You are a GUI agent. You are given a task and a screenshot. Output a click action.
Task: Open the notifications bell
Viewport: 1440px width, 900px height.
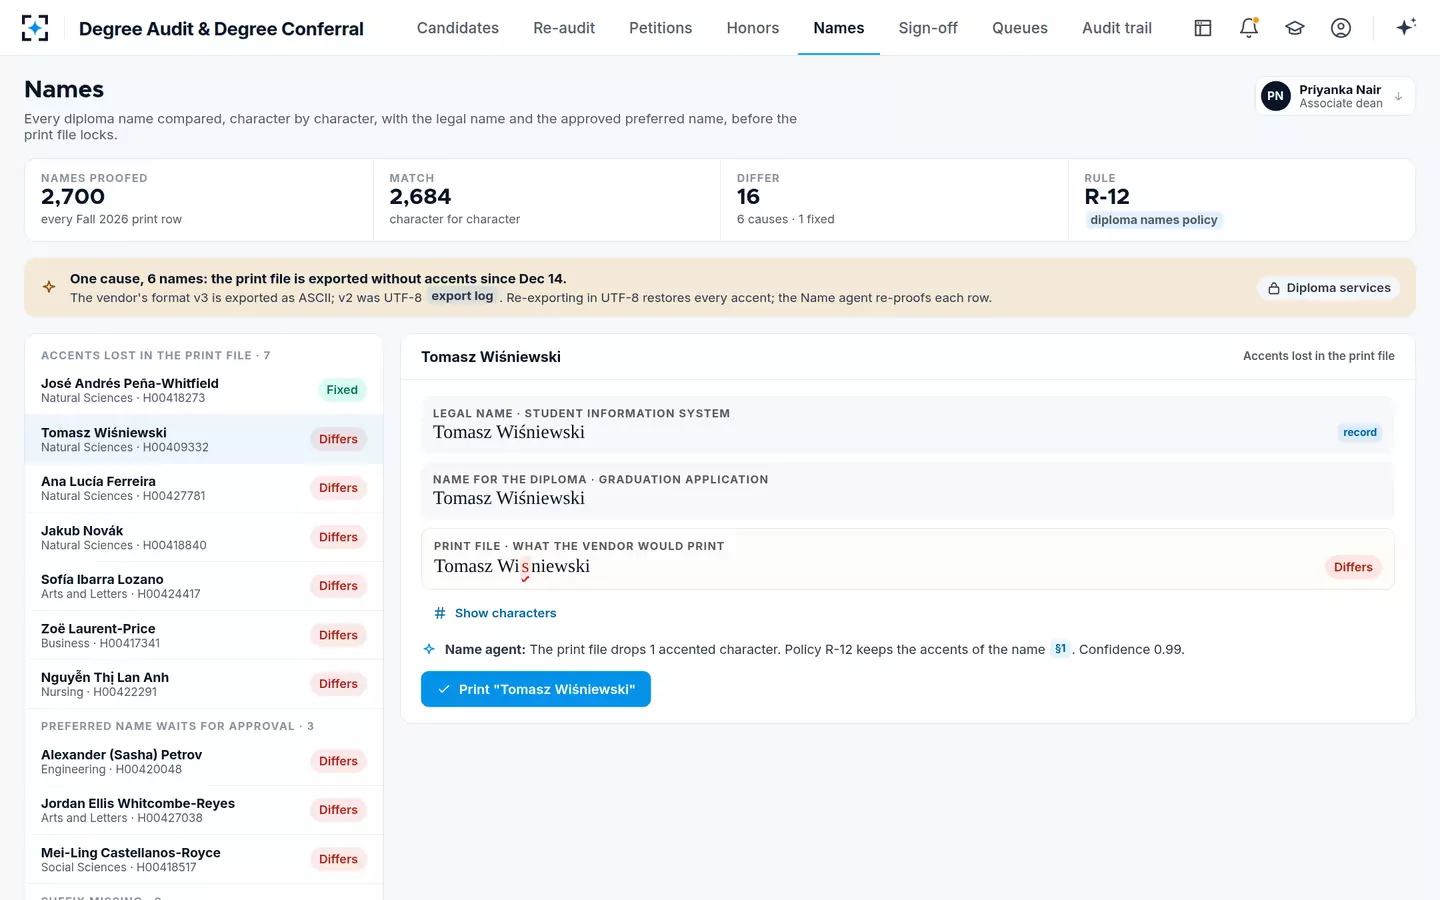click(1249, 28)
